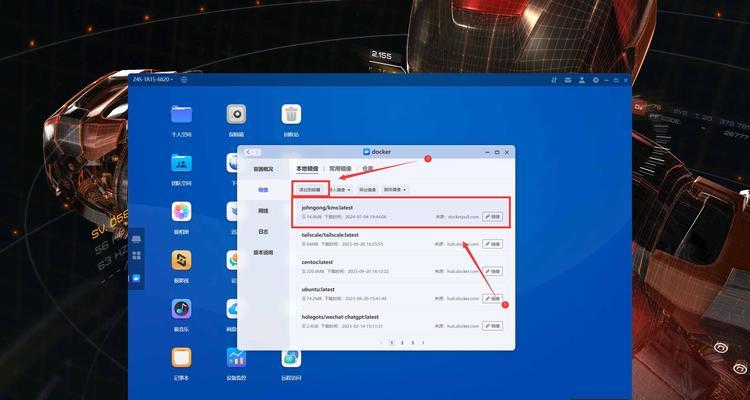Image resolution: width=750 pixels, height=400 pixels.
Task: Open the delete image dropdown button
Action: [x=395, y=190]
